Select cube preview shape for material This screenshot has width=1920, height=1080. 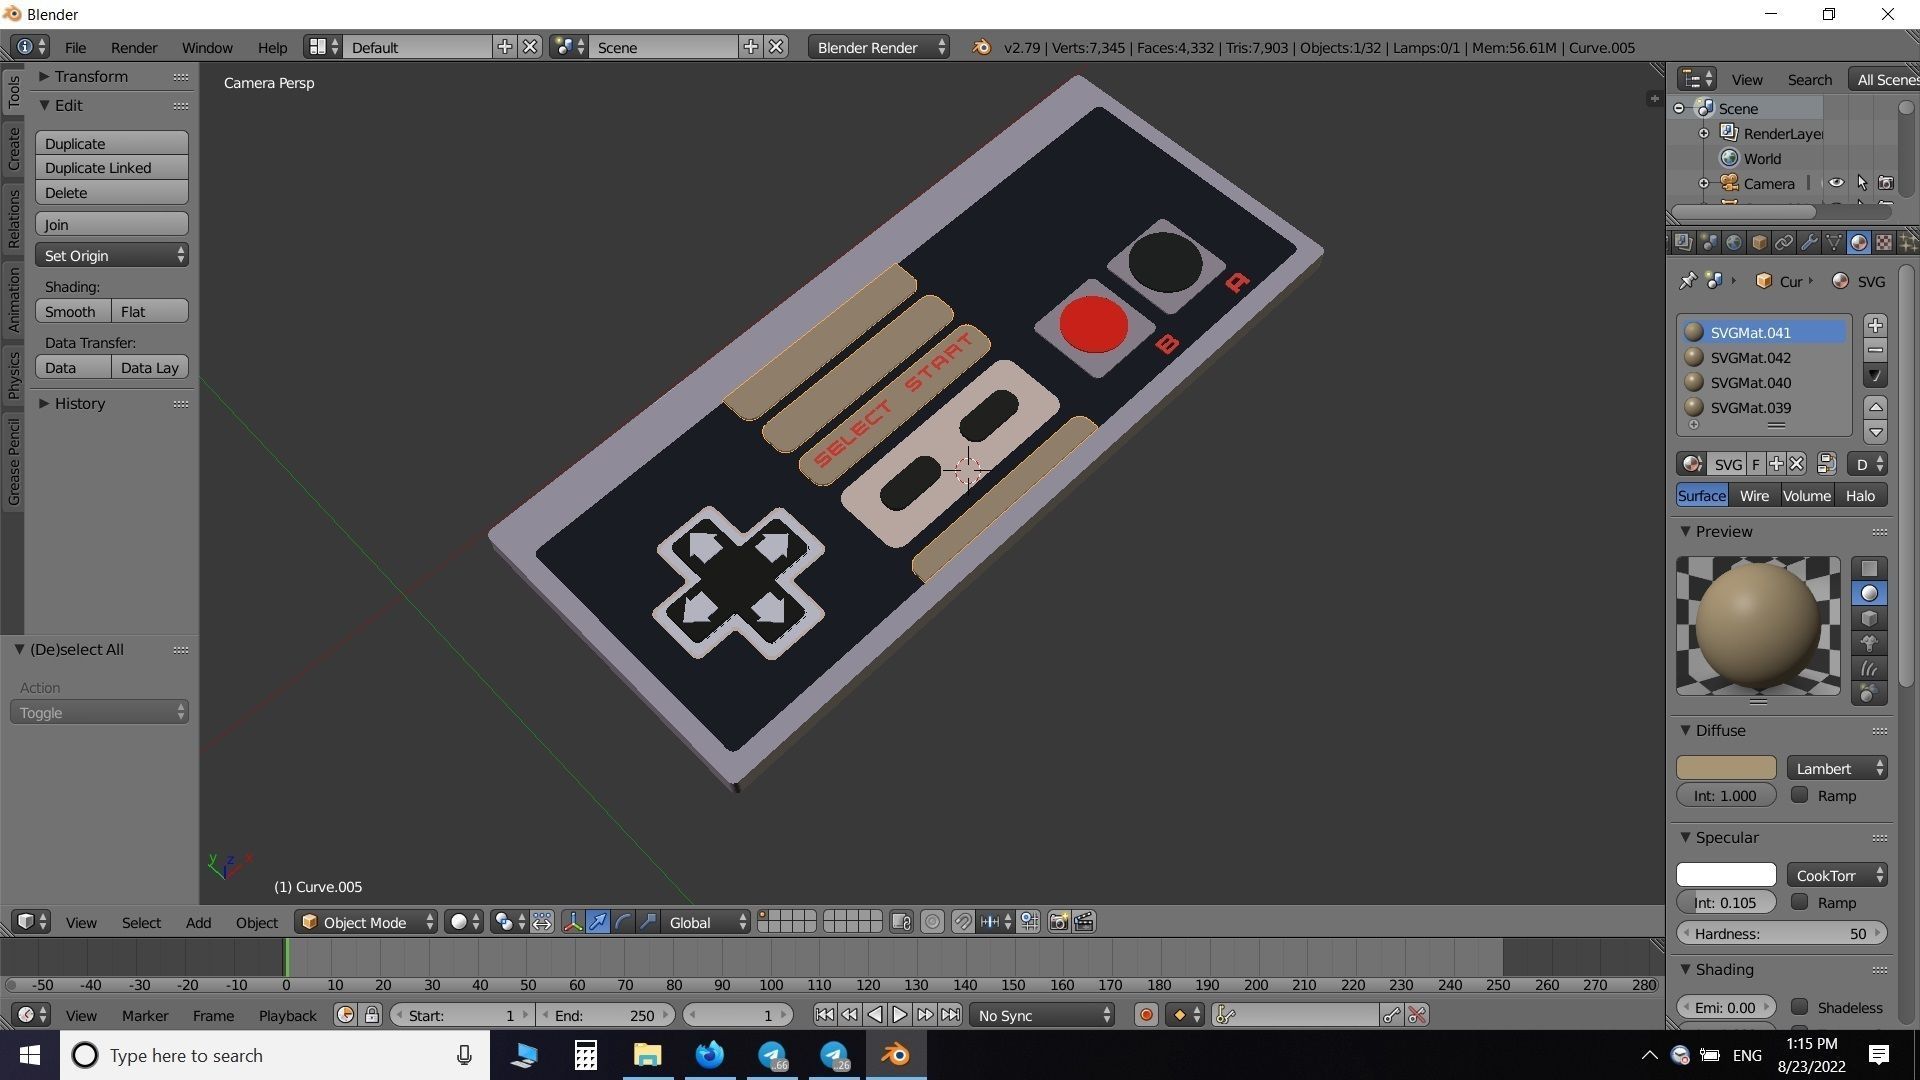point(1869,618)
